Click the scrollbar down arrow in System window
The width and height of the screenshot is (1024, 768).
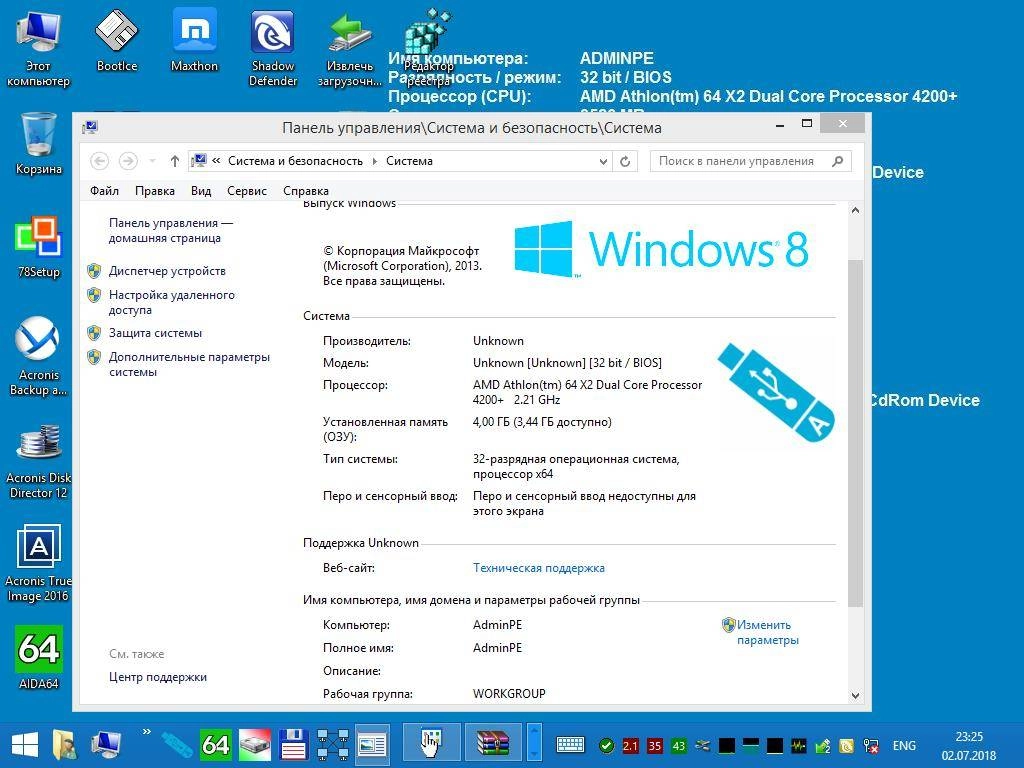click(x=856, y=696)
